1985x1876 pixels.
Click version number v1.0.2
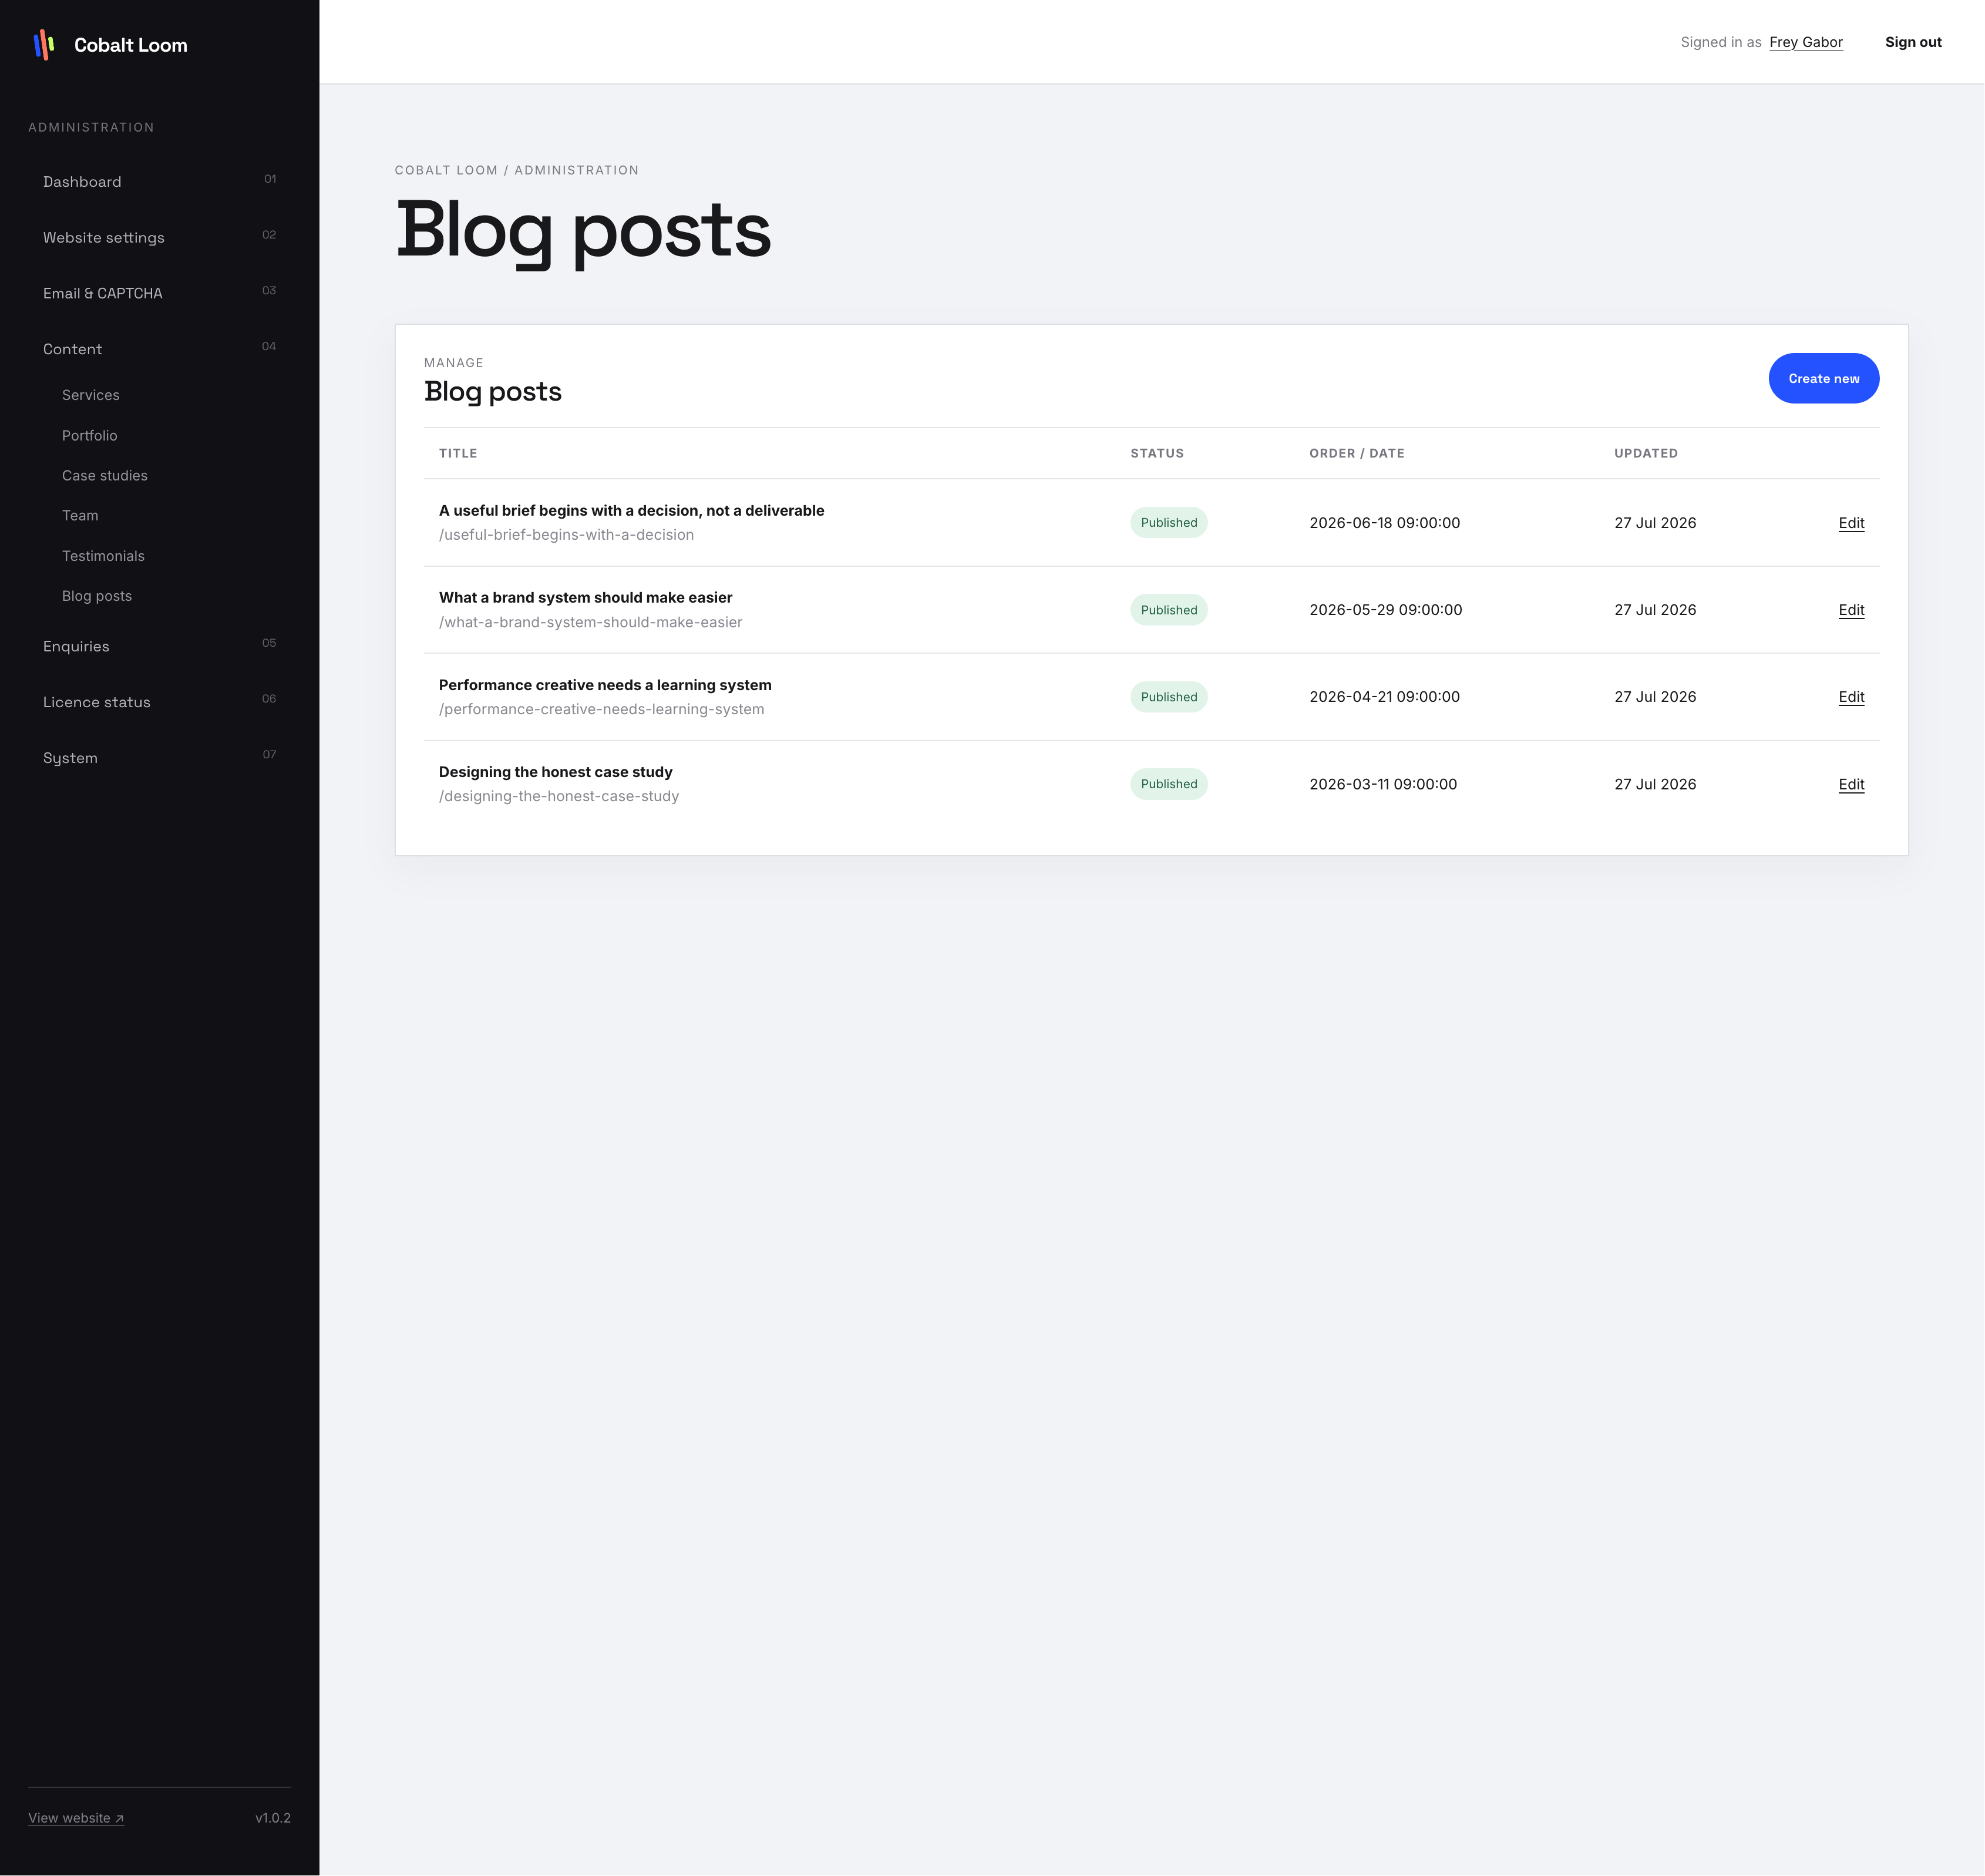tap(273, 1818)
